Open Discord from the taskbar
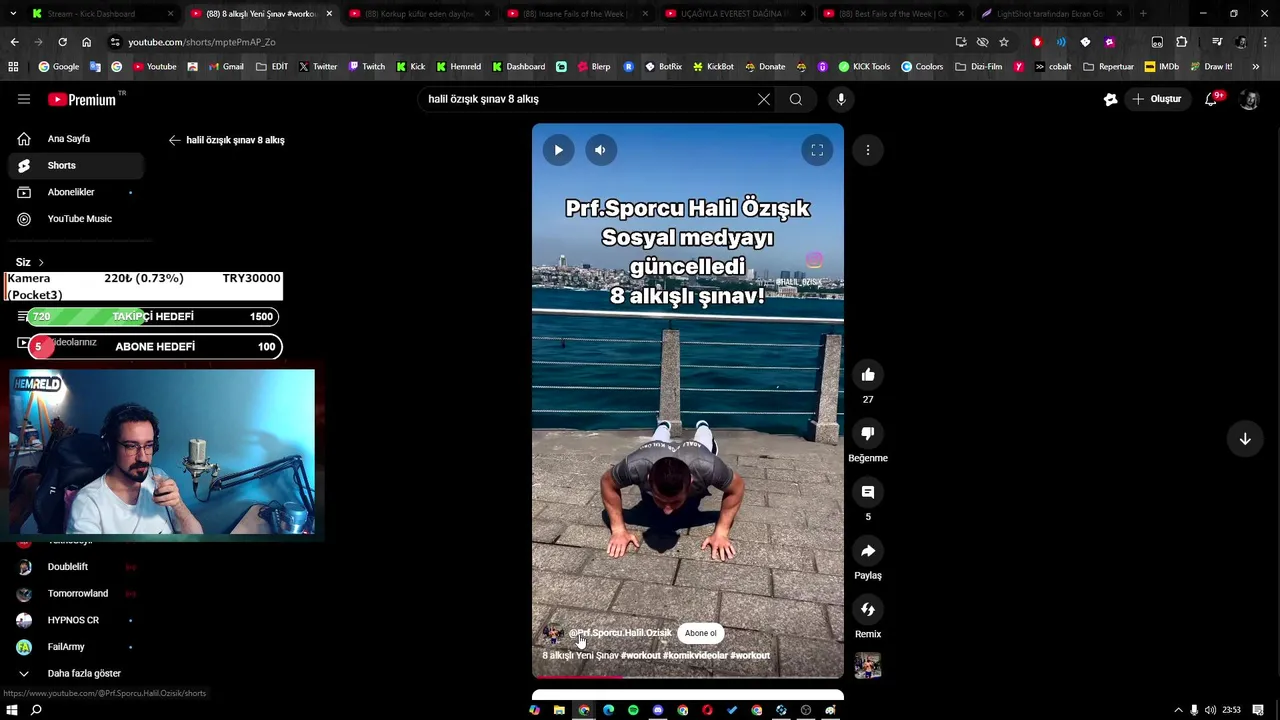This screenshot has height=720, width=1280. coord(658,710)
